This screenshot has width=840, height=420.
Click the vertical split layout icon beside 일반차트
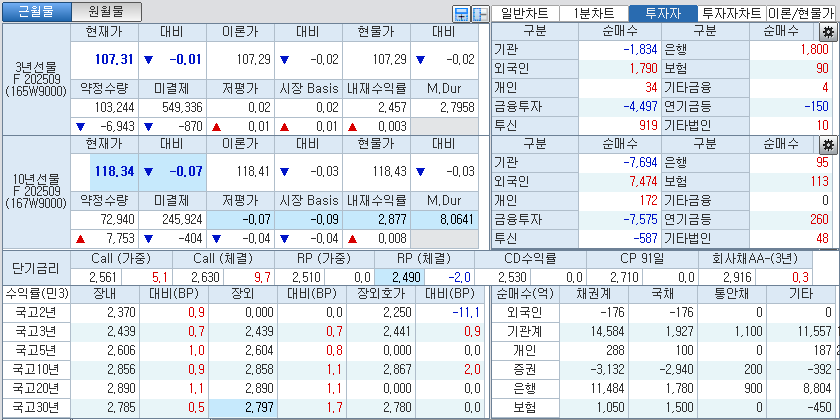(479, 14)
